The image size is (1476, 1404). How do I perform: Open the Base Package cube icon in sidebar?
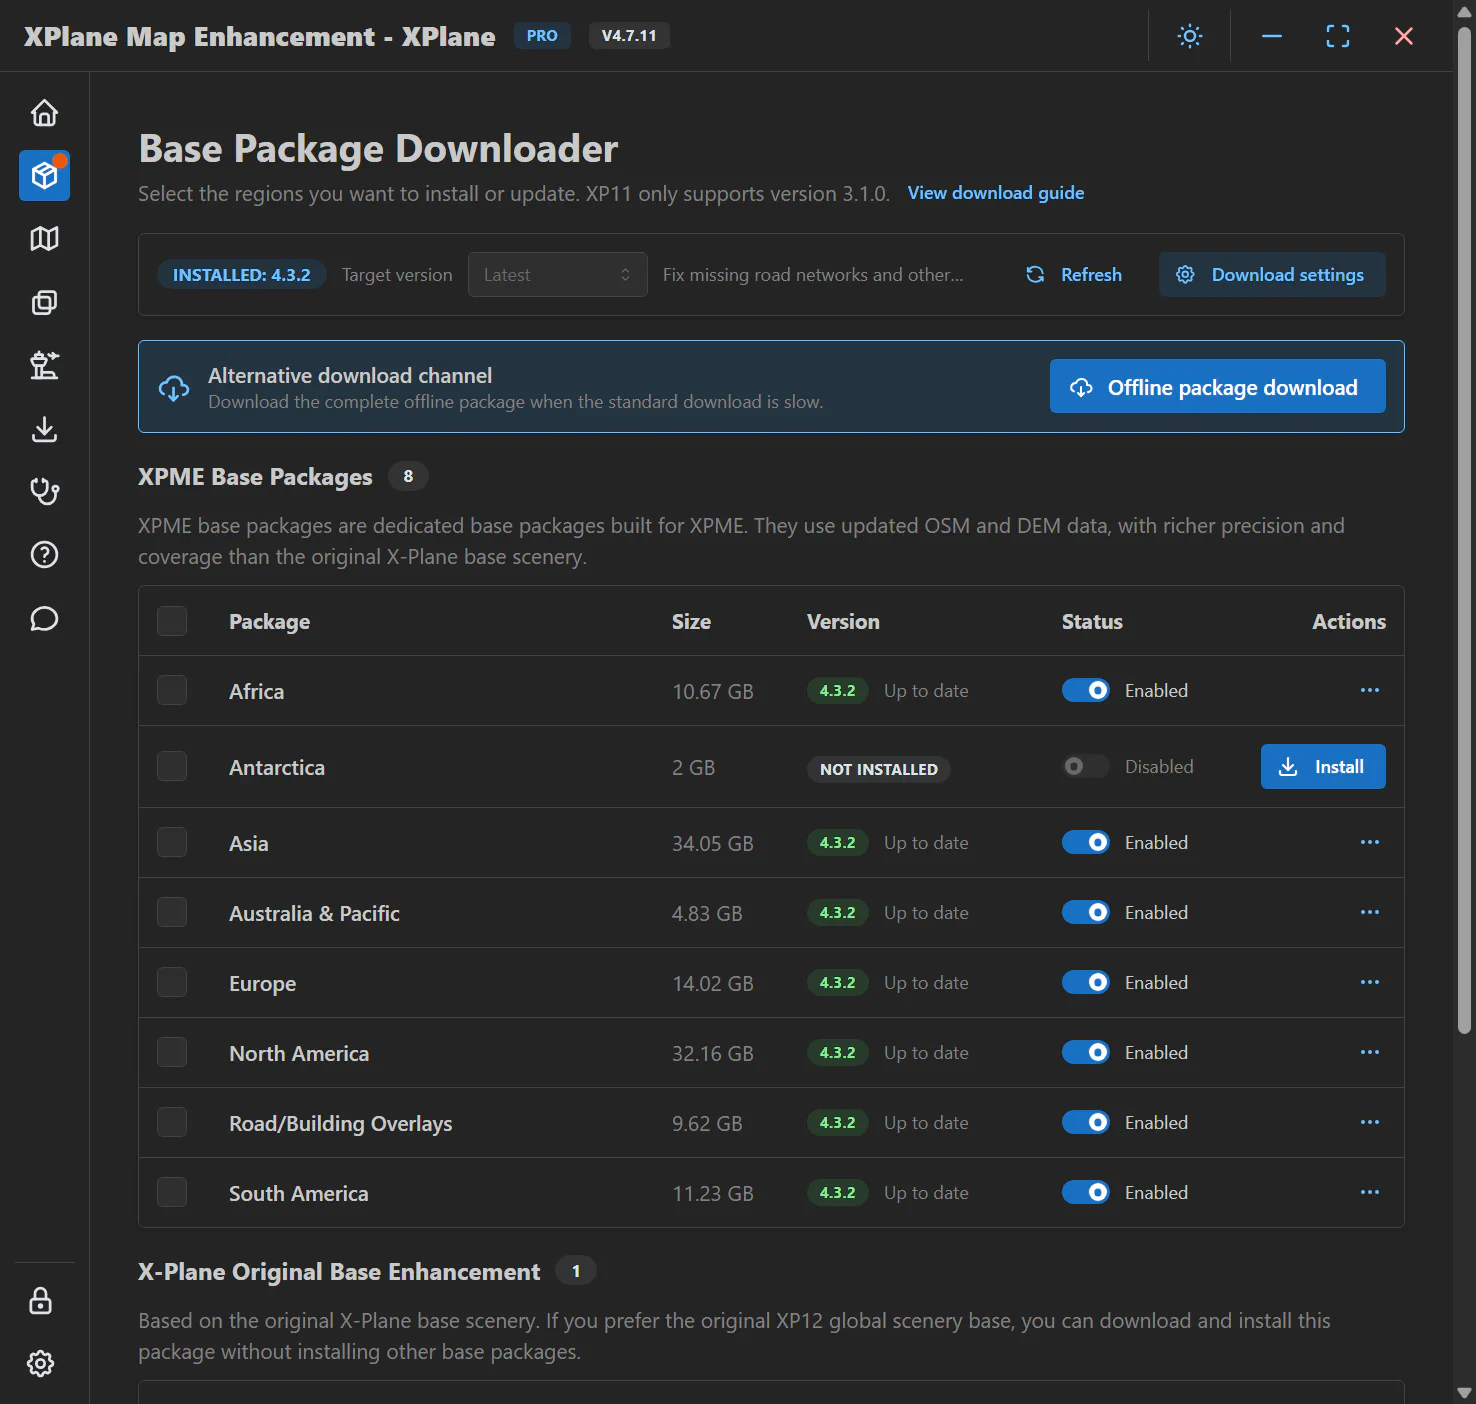click(x=44, y=176)
